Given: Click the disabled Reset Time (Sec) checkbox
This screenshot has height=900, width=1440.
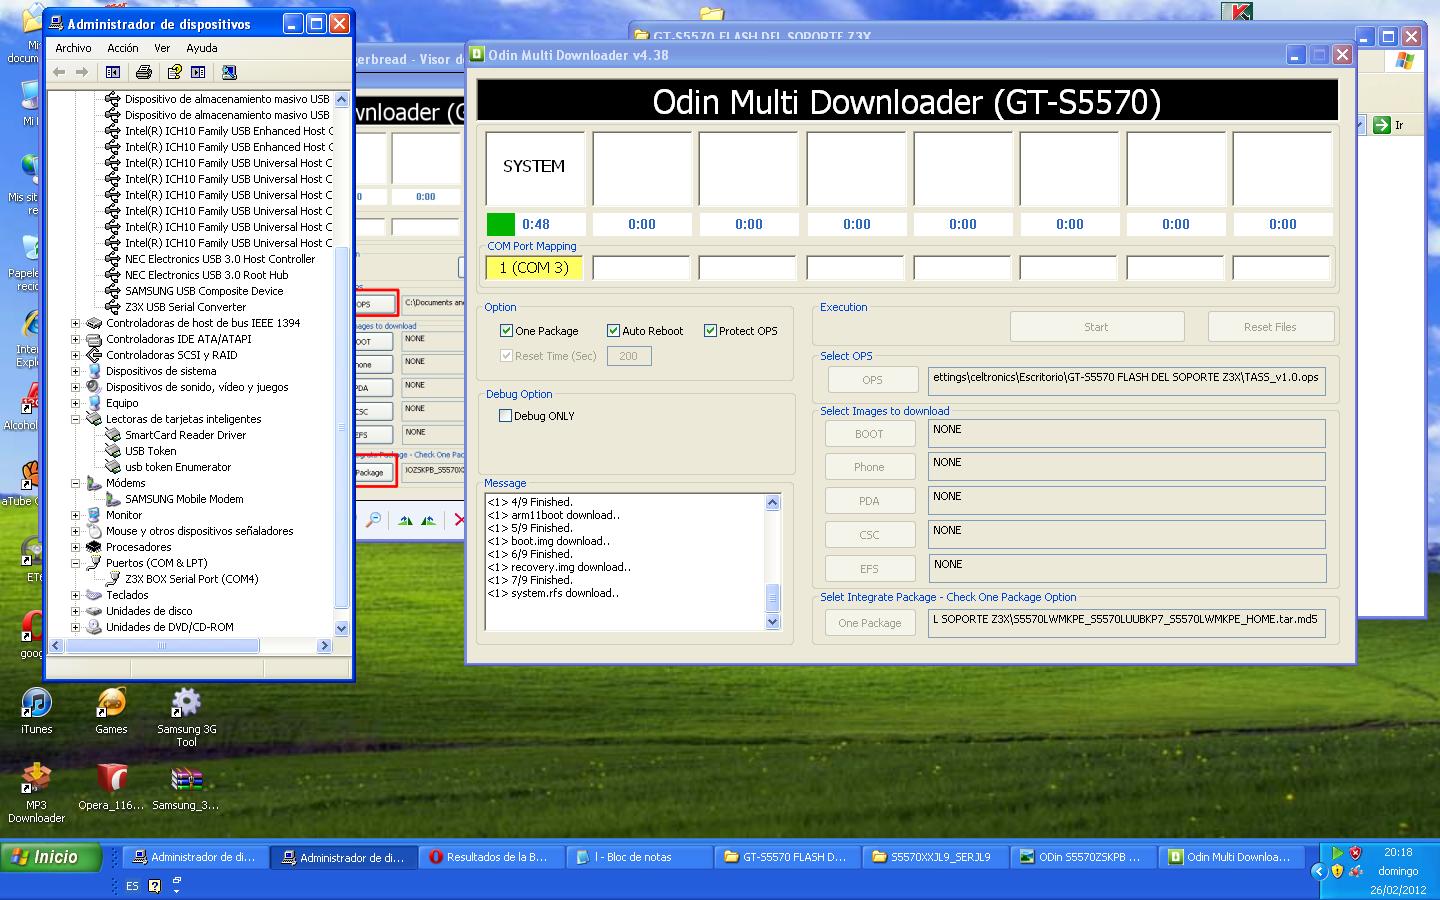Looking at the screenshot, I should point(507,356).
